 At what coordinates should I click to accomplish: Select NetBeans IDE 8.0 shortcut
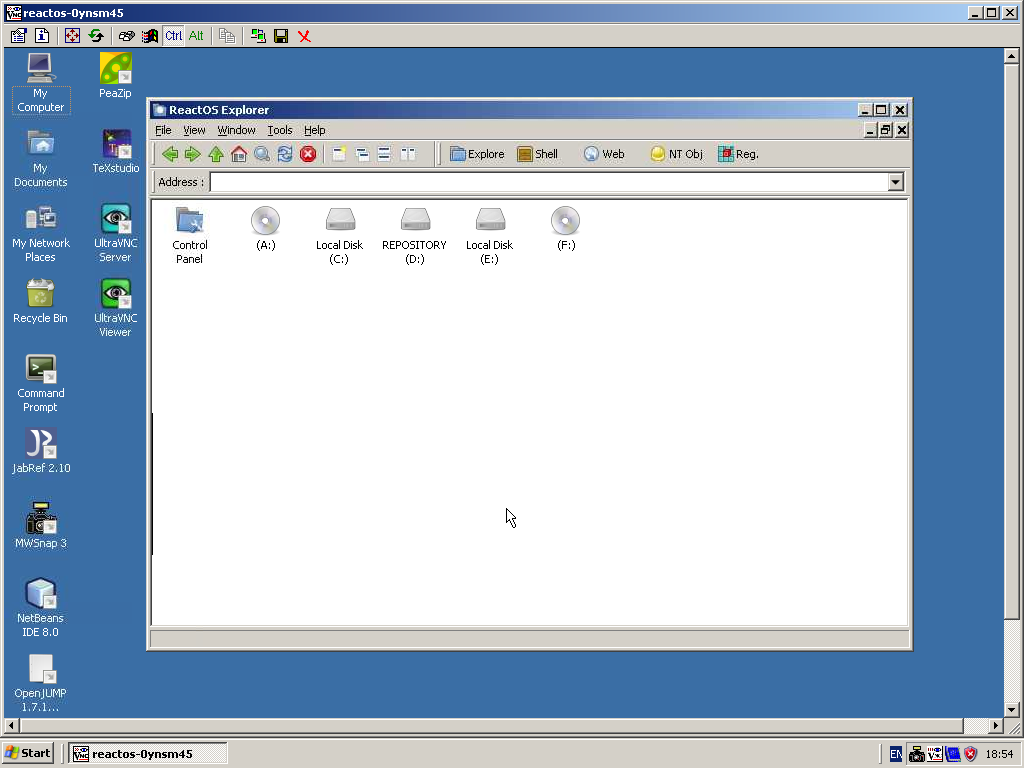click(40, 608)
